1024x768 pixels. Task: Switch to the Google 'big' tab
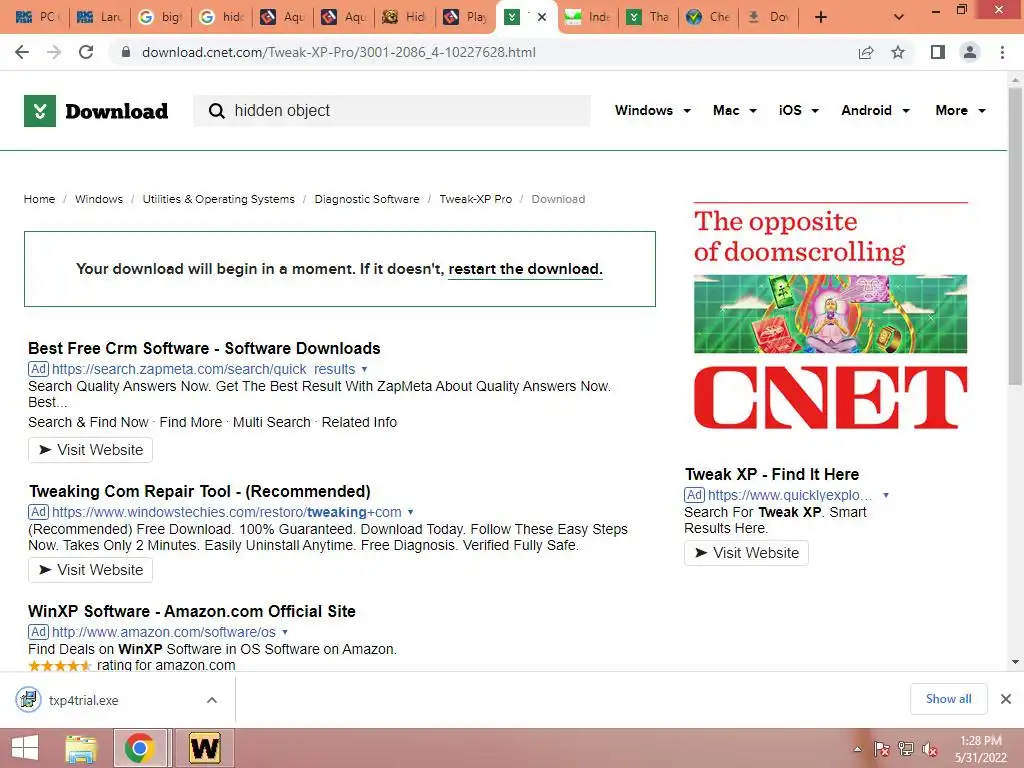coord(161,17)
